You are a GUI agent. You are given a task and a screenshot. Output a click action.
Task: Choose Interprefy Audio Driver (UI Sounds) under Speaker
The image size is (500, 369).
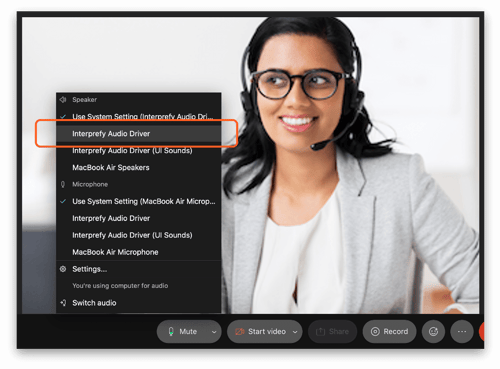tap(139, 151)
